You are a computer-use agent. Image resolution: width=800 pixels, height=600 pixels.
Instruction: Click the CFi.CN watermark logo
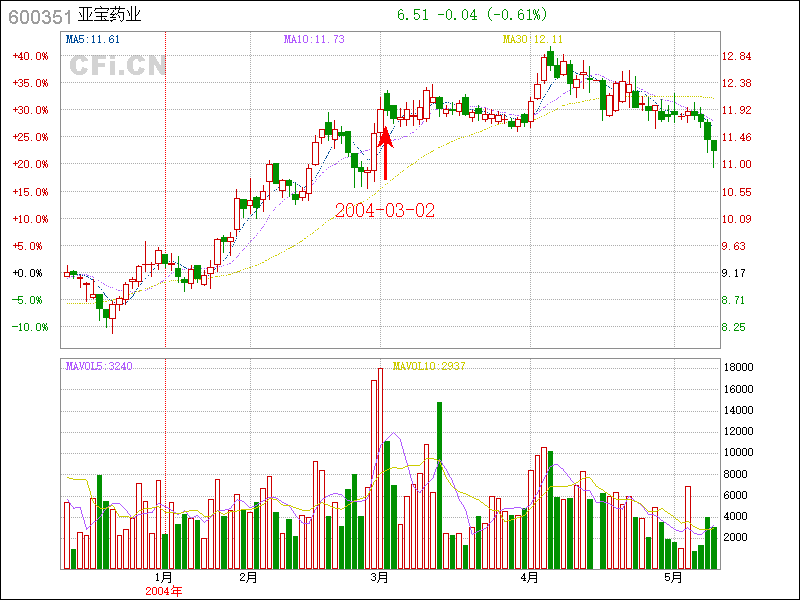(x=118, y=66)
